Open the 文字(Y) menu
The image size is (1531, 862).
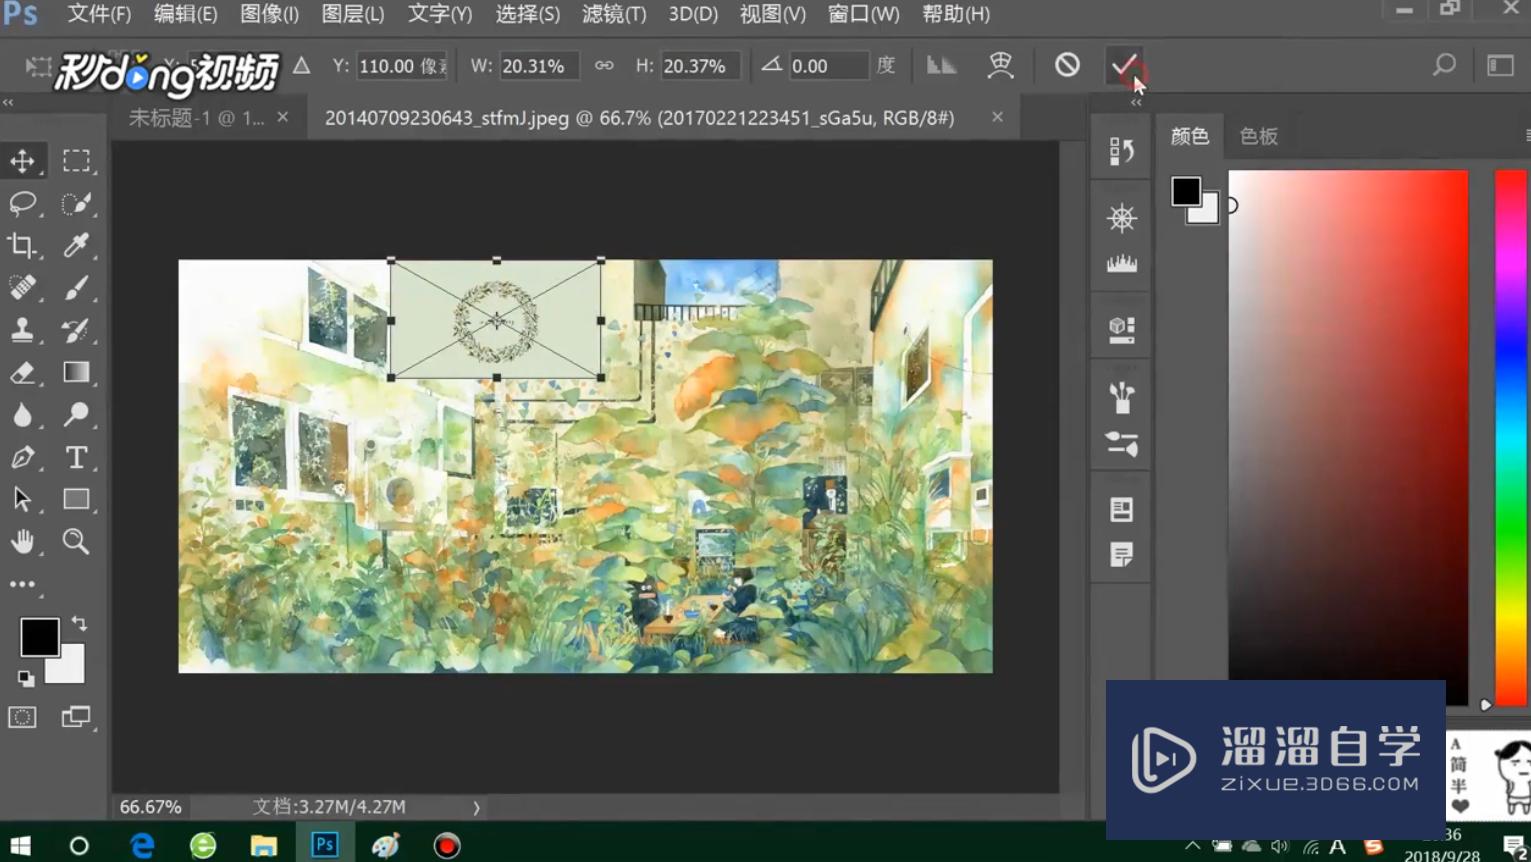click(x=439, y=14)
